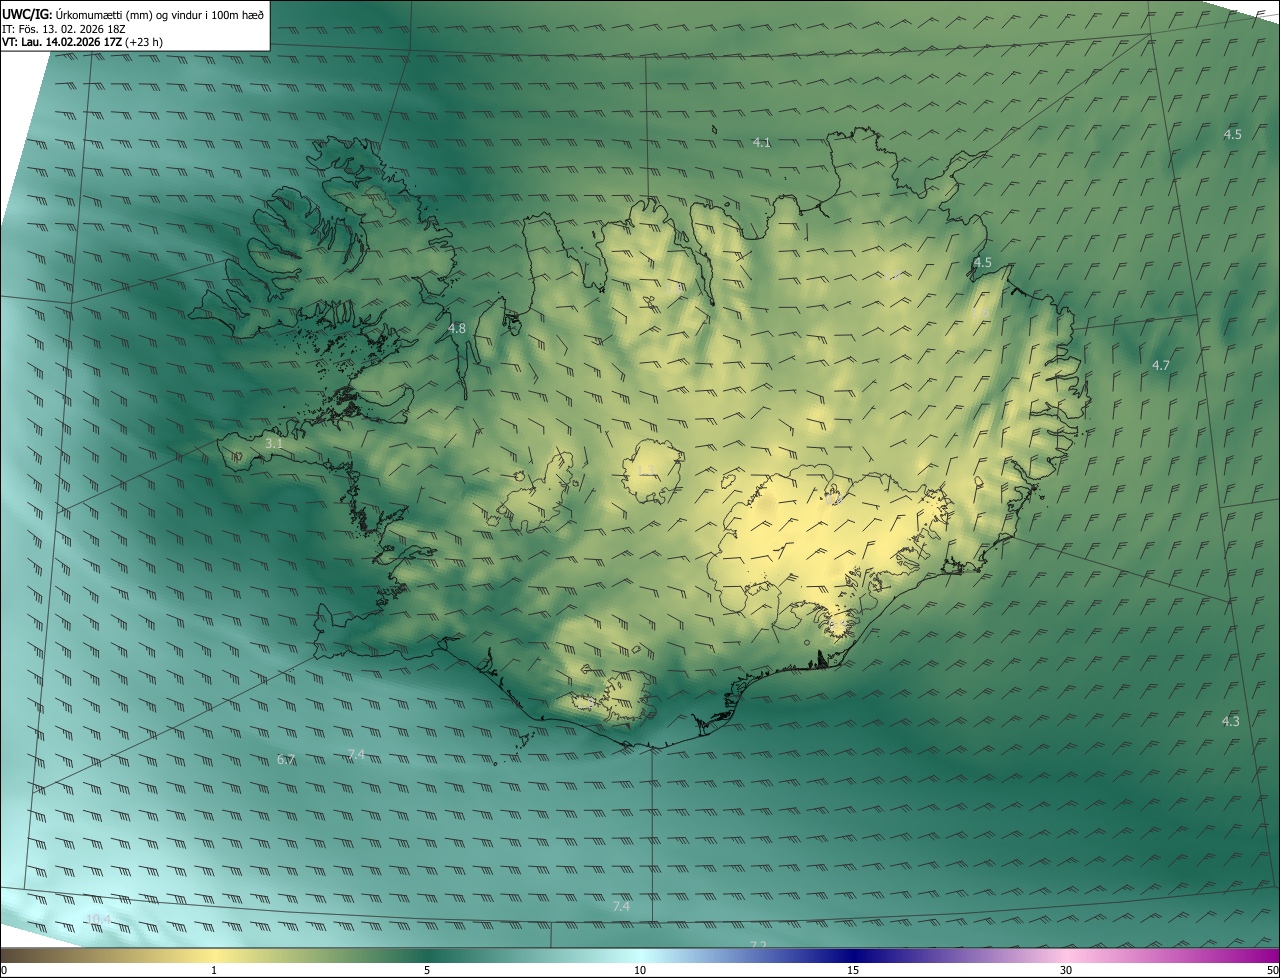Click the colorbar tick label '1'
Screen dimensions: 1280x978
pyautogui.click(x=214, y=970)
